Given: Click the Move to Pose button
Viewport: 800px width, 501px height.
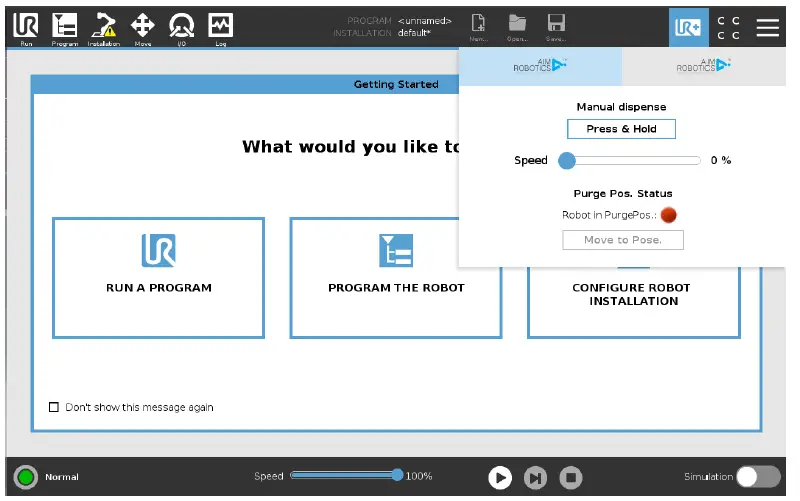Looking at the screenshot, I should point(623,240).
